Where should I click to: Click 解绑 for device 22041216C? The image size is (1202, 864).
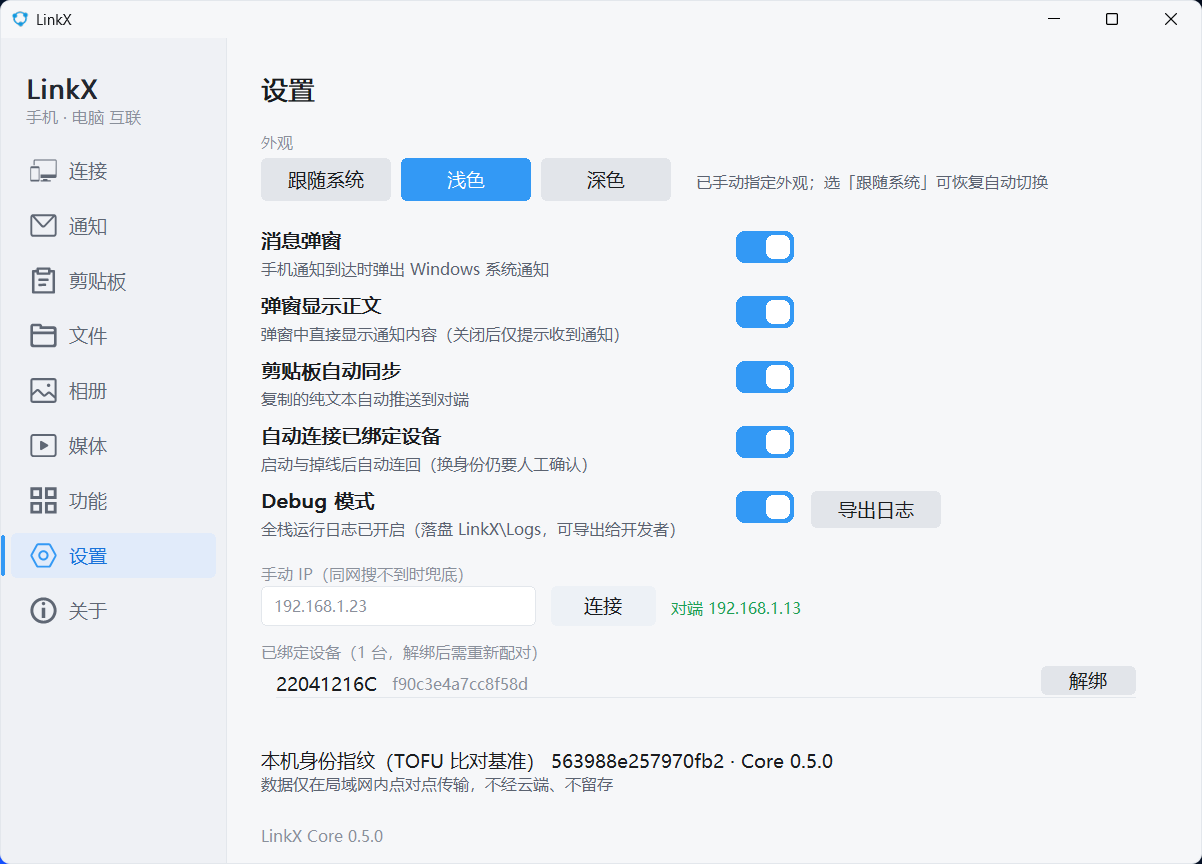click(x=1088, y=681)
